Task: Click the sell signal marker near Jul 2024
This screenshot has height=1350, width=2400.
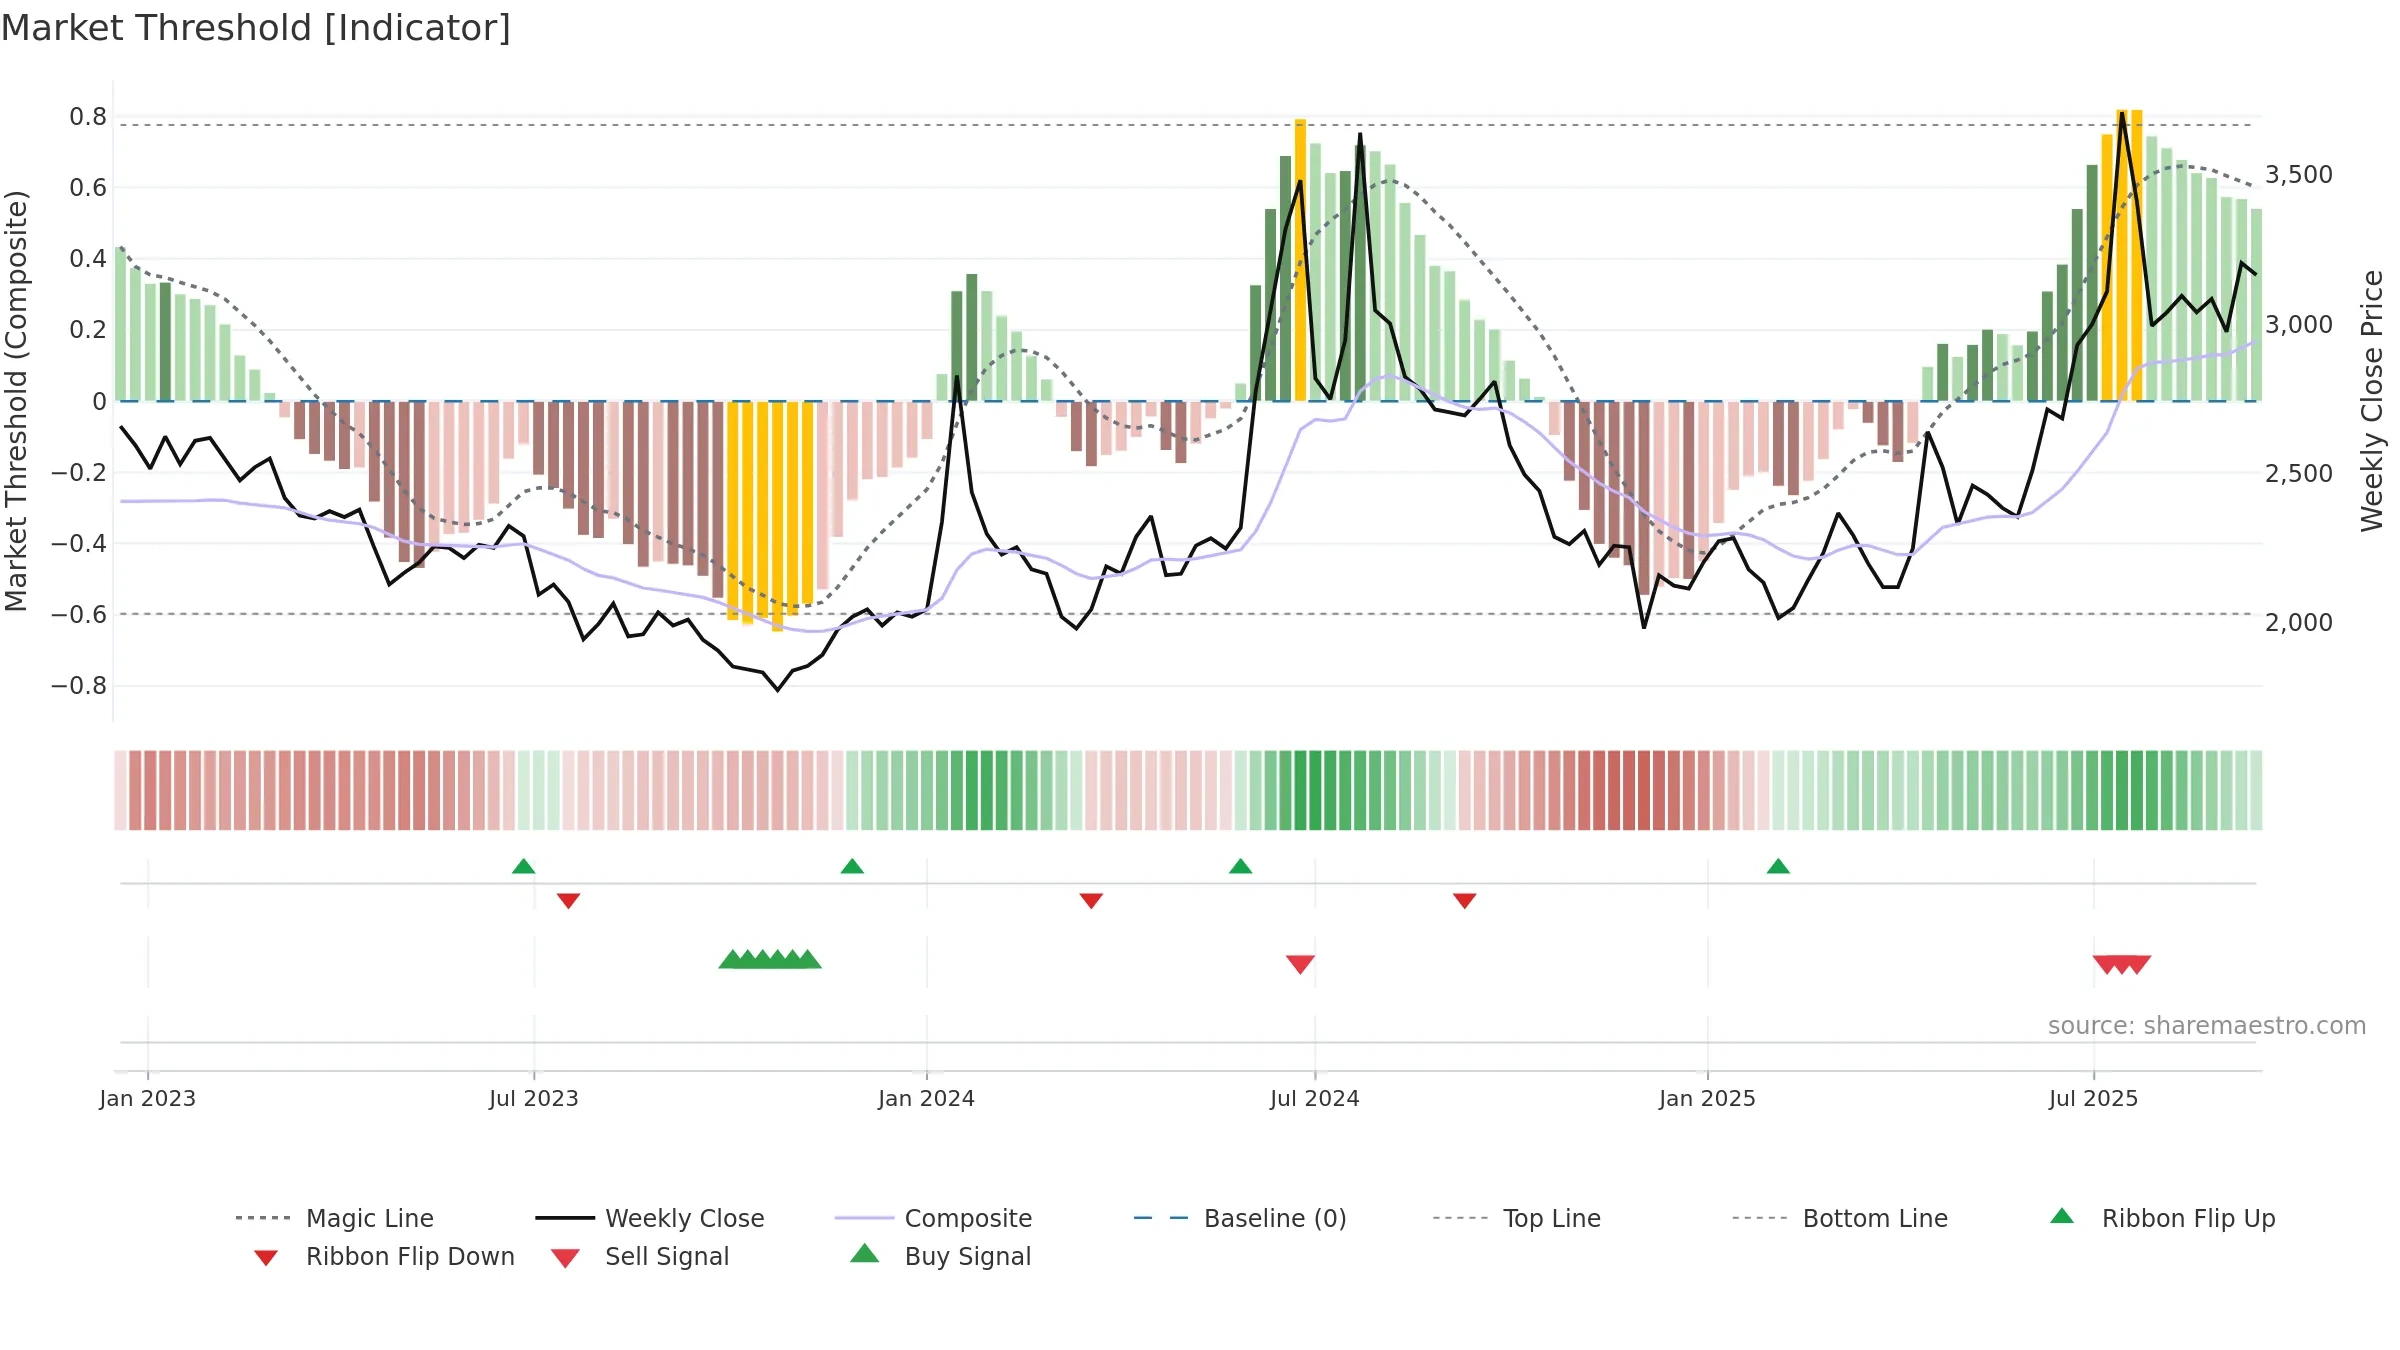Action: (1300, 964)
